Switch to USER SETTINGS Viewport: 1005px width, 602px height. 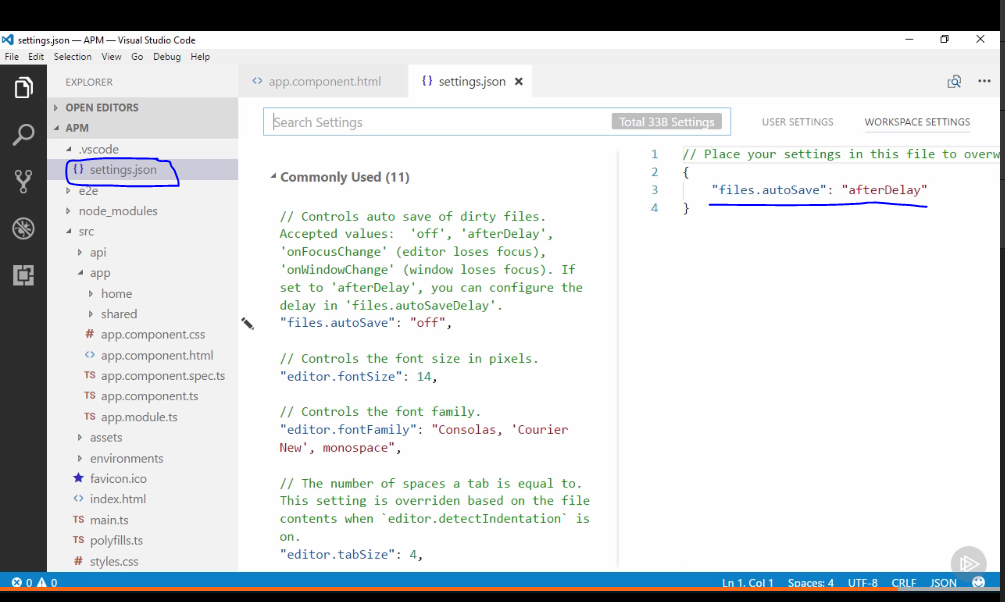pyautogui.click(x=797, y=121)
